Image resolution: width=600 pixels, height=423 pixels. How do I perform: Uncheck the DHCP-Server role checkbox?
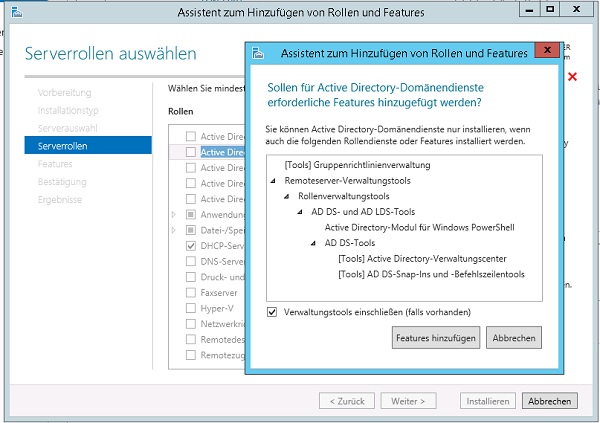[x=191, y=246]
